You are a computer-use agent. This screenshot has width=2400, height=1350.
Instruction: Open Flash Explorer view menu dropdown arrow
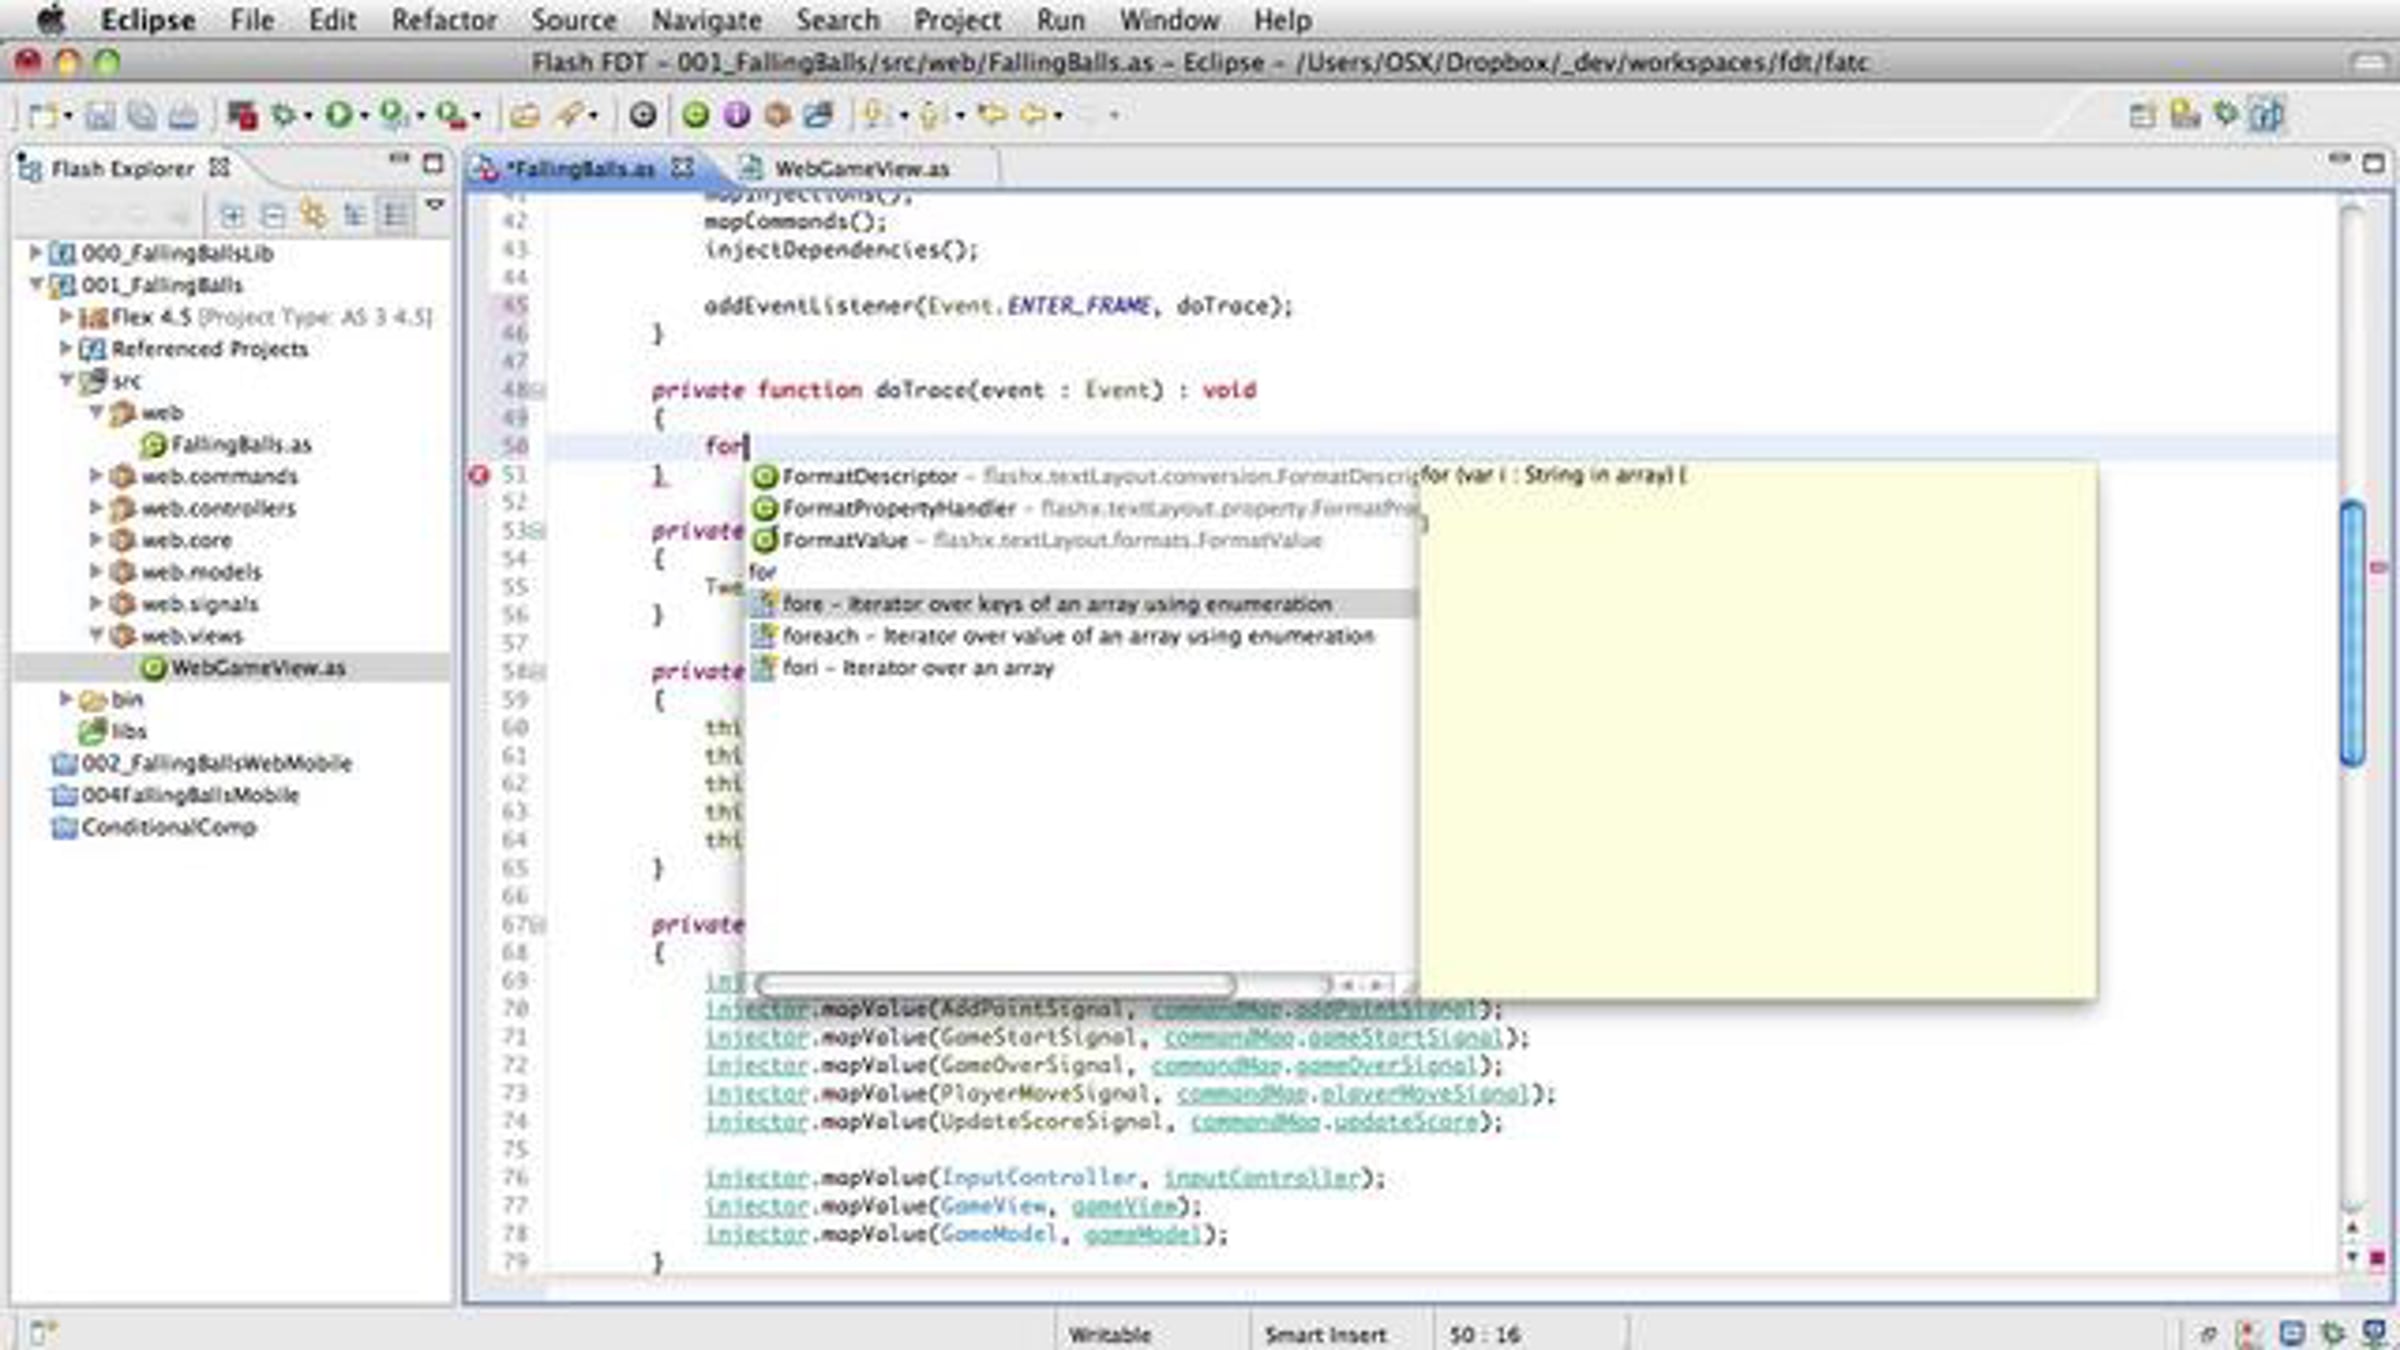coord(435,205)
